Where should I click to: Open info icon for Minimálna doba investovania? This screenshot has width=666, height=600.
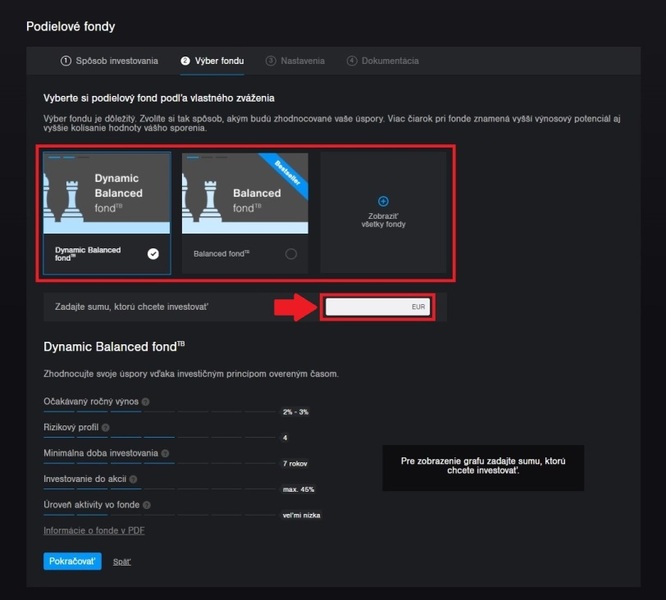[x=165, y=454]
